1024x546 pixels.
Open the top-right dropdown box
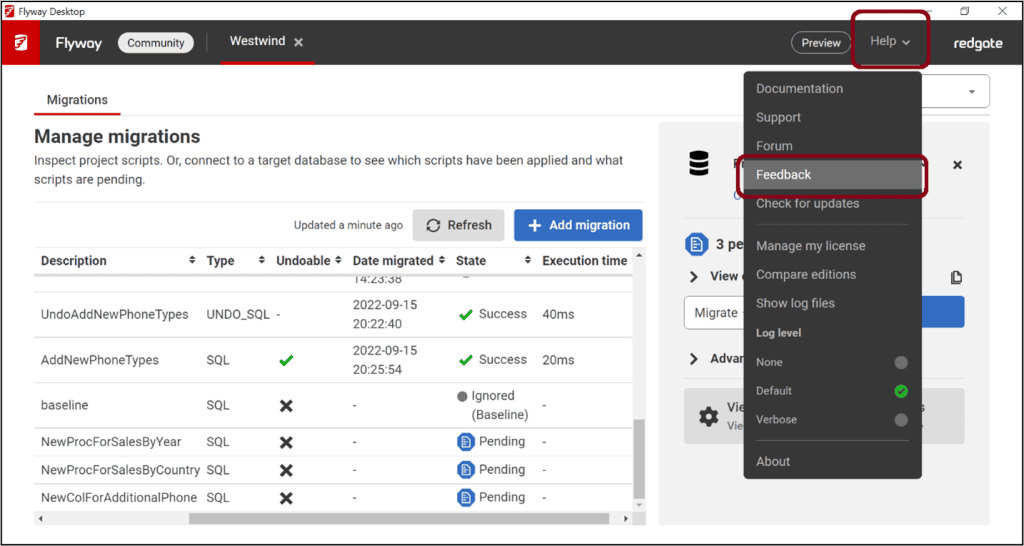point(971,92)
